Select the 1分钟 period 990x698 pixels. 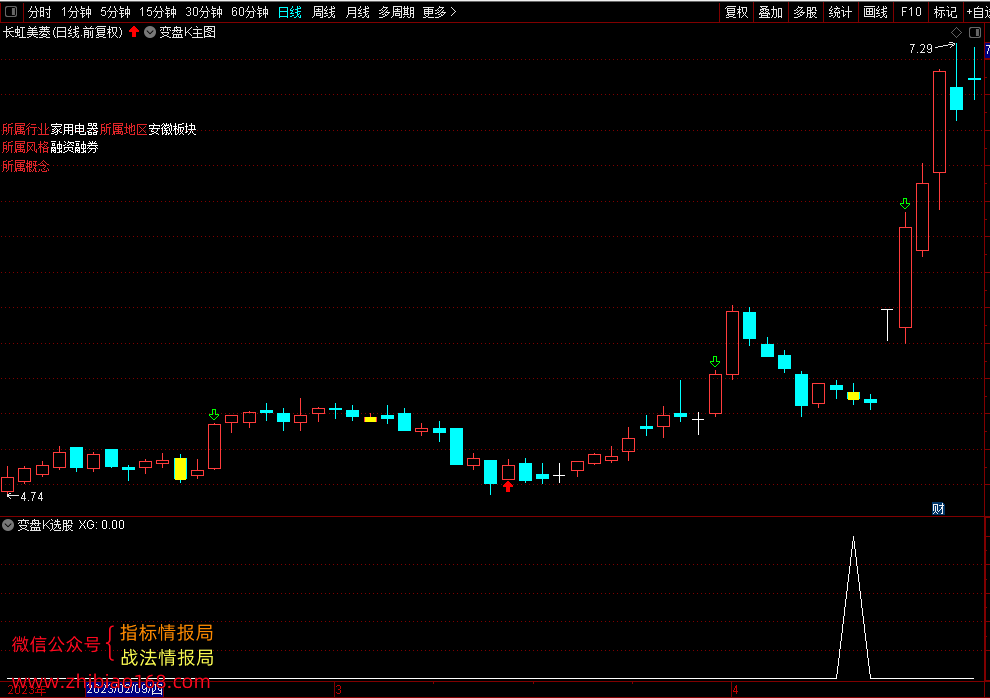pos(76,12)
